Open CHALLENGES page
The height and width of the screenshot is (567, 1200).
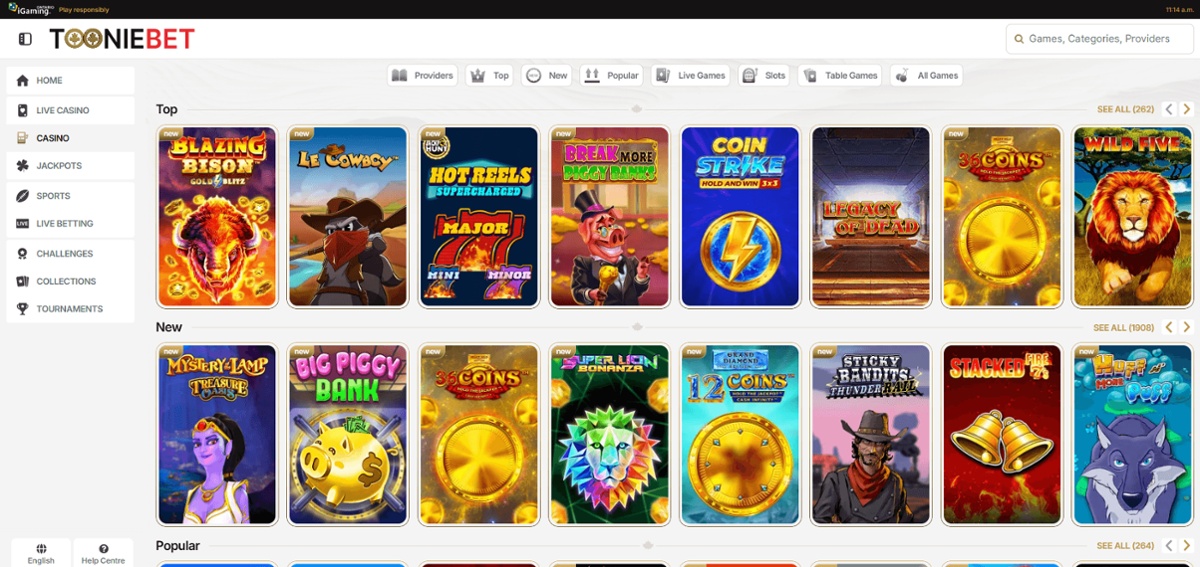click(x=70, y=254)
